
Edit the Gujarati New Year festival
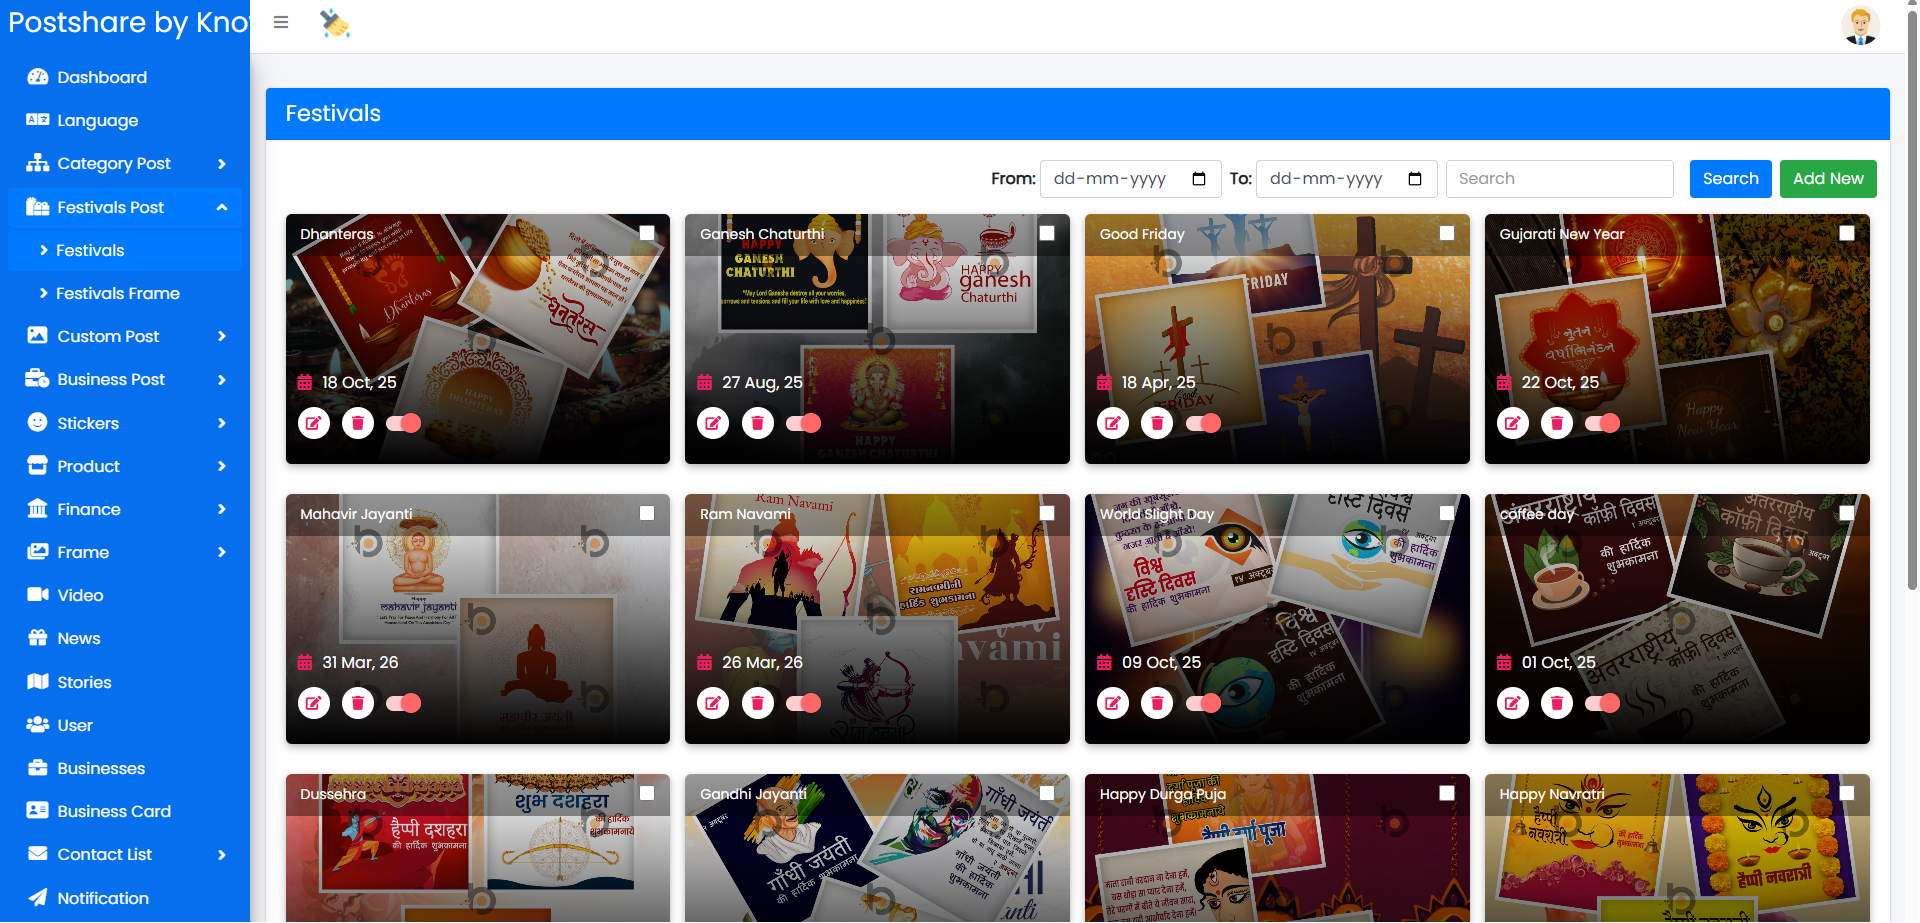tap(1513, 423)
